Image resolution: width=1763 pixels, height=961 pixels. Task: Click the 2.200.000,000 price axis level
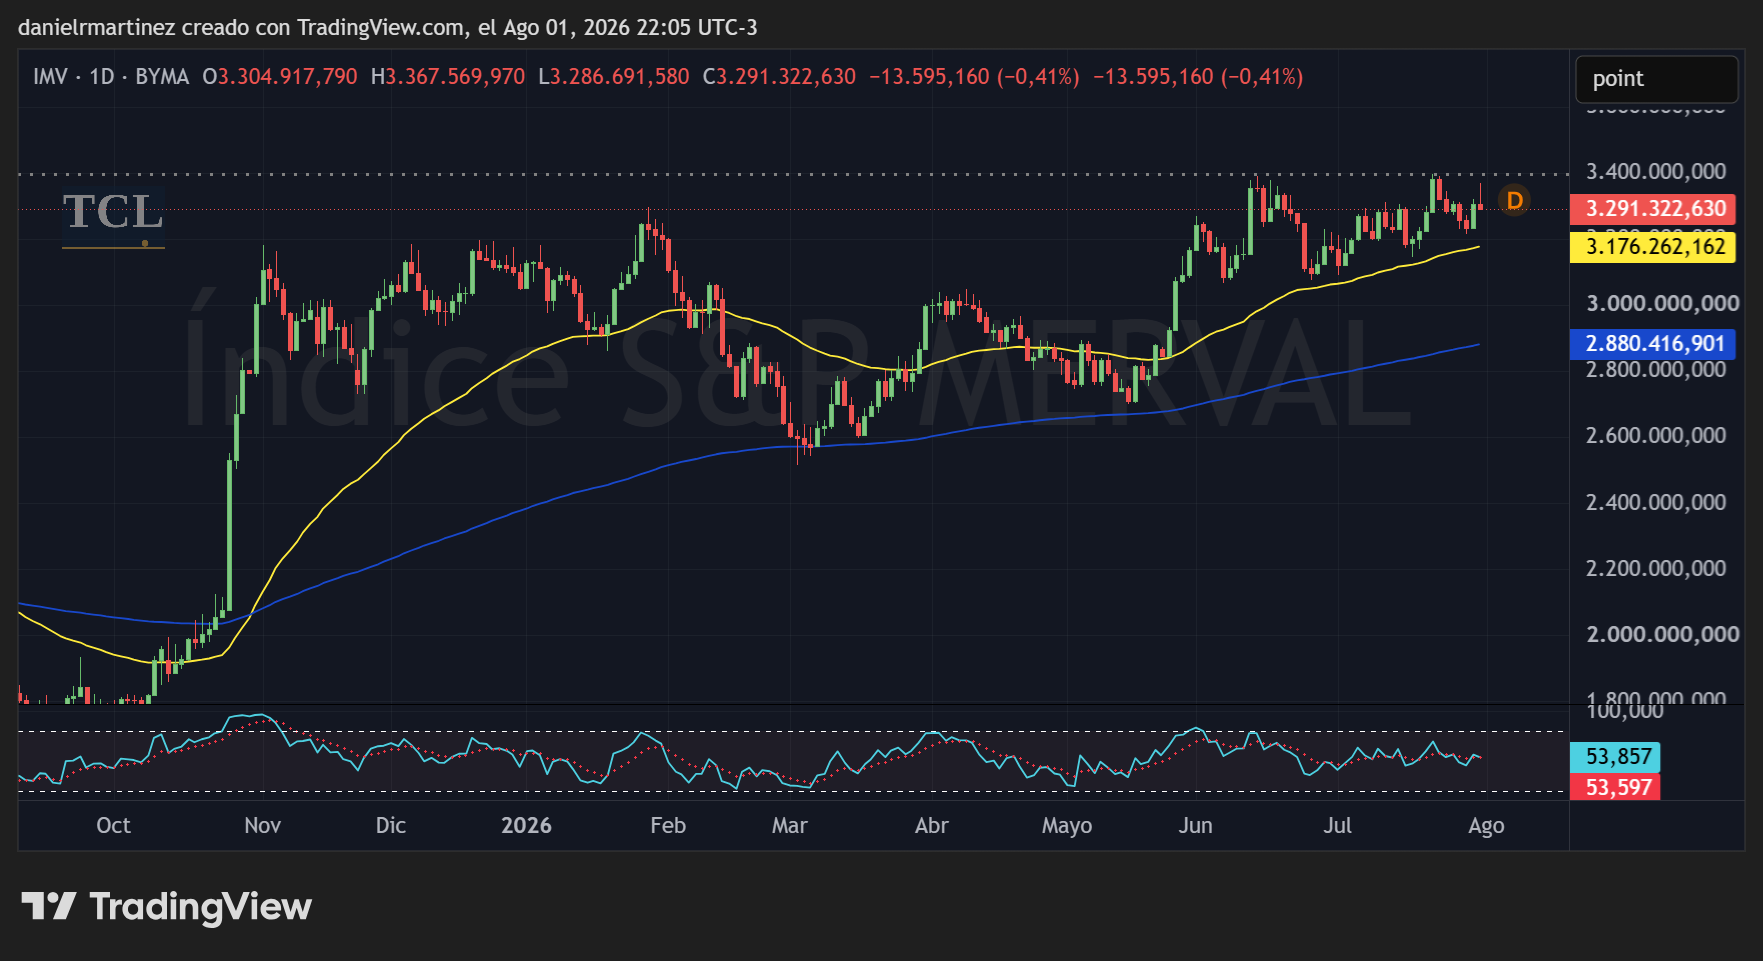[1656, 569]
